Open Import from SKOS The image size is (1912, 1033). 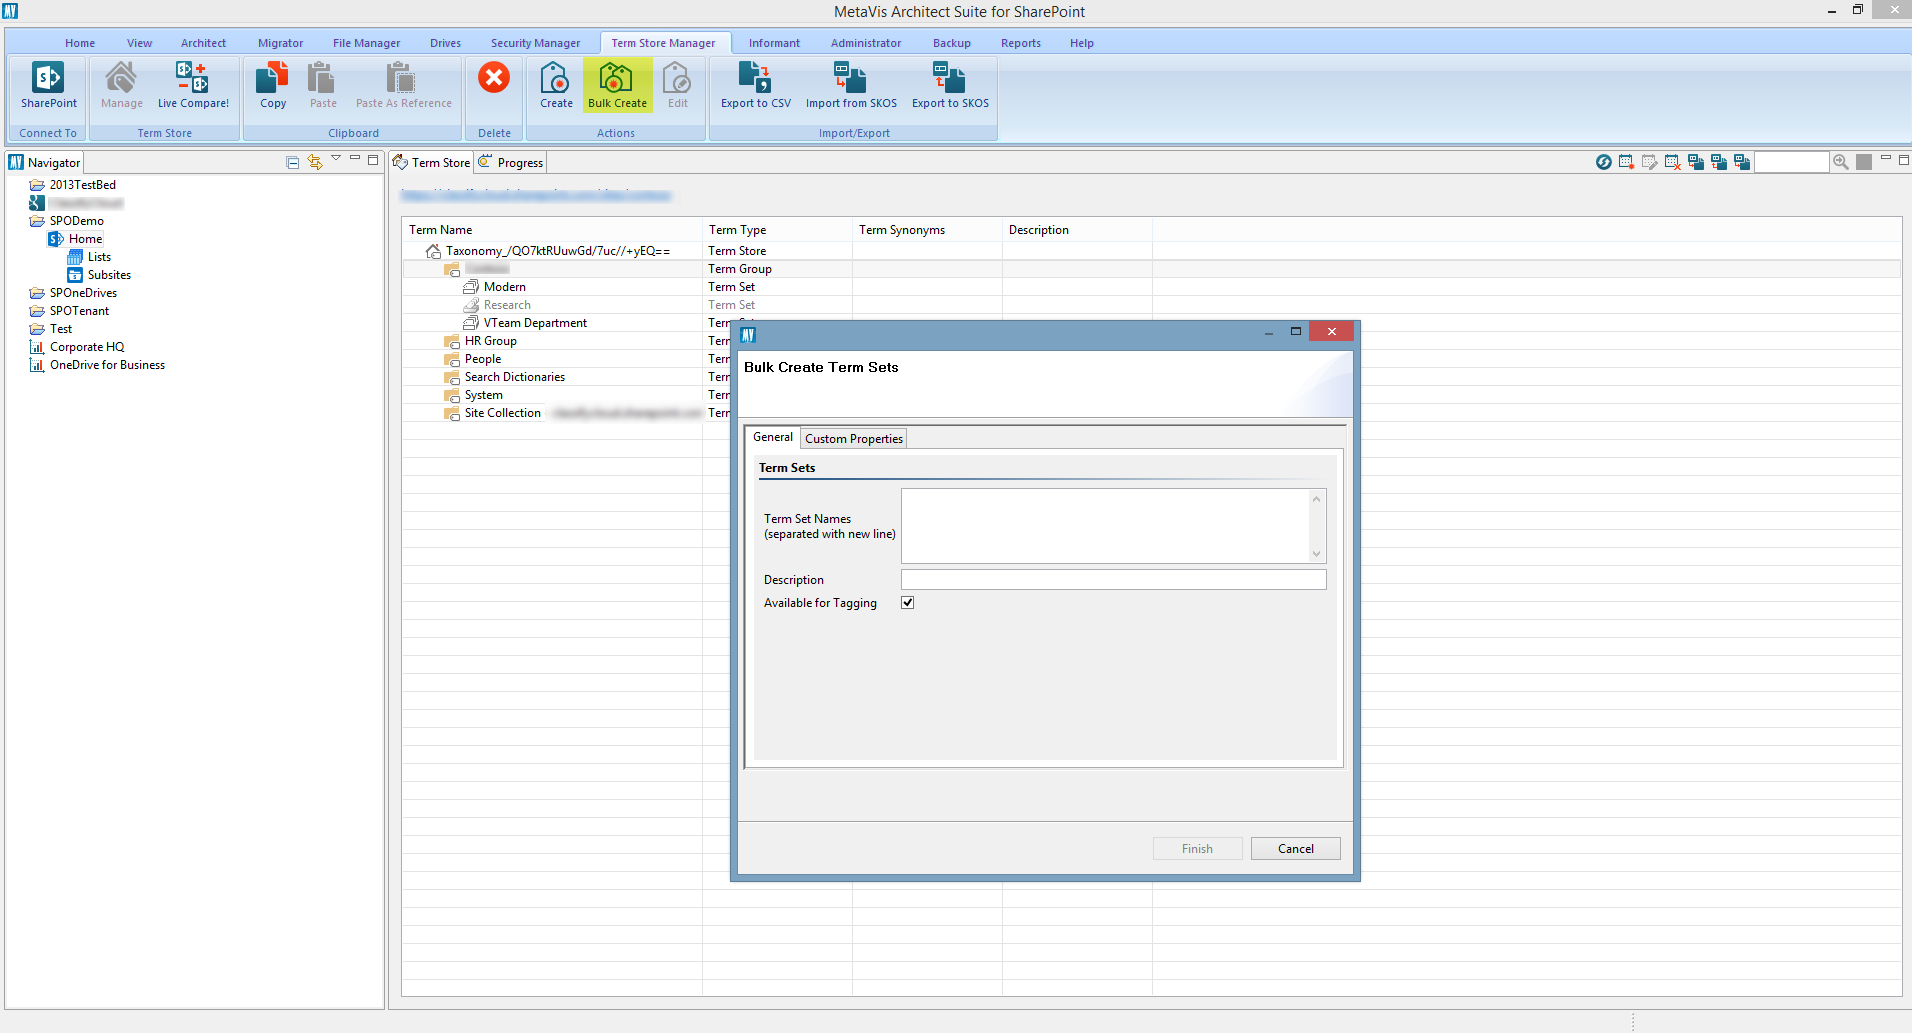click(851, 85)
